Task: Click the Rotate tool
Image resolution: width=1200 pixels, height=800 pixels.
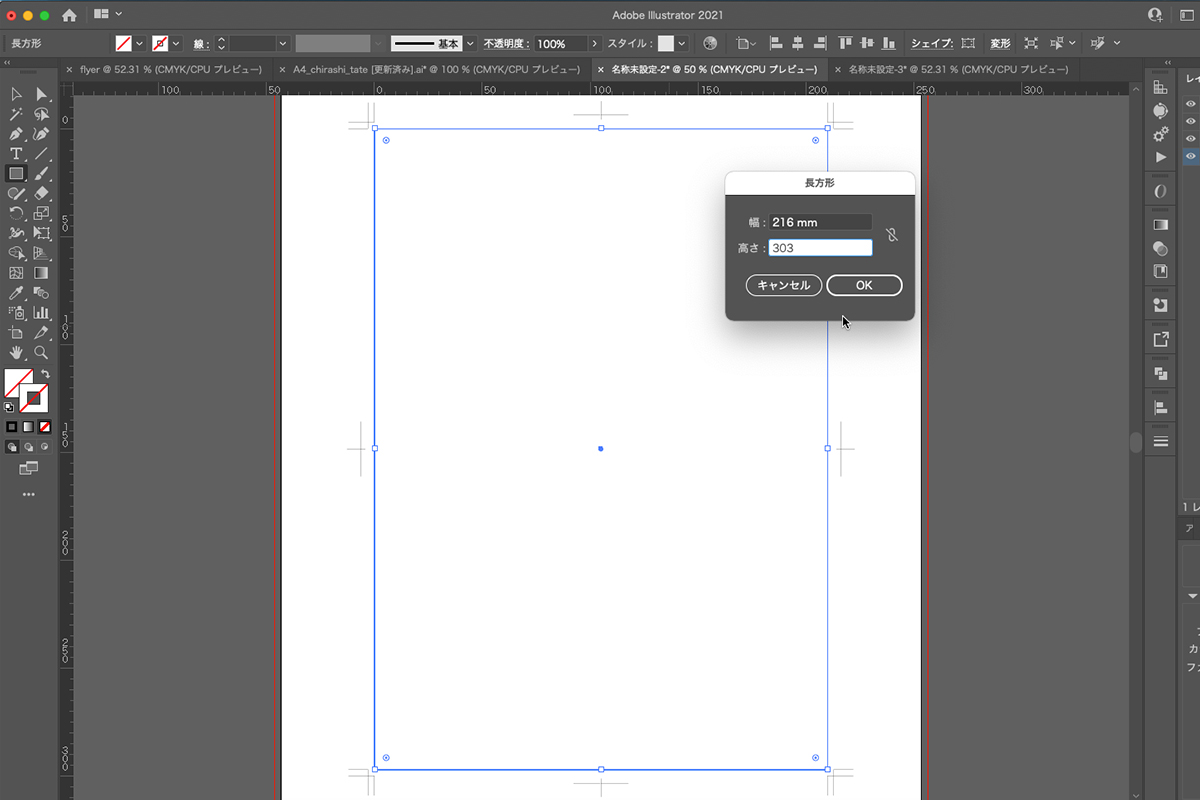Action: 16,213
